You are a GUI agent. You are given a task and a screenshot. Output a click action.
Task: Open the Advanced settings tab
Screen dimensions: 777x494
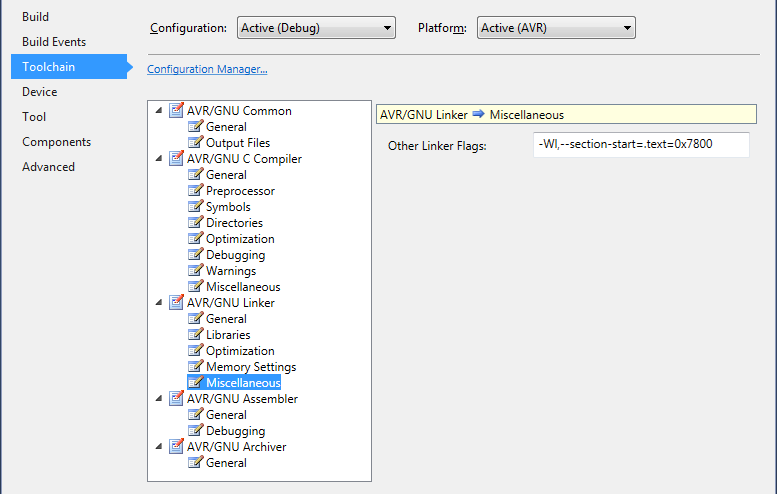48,167
